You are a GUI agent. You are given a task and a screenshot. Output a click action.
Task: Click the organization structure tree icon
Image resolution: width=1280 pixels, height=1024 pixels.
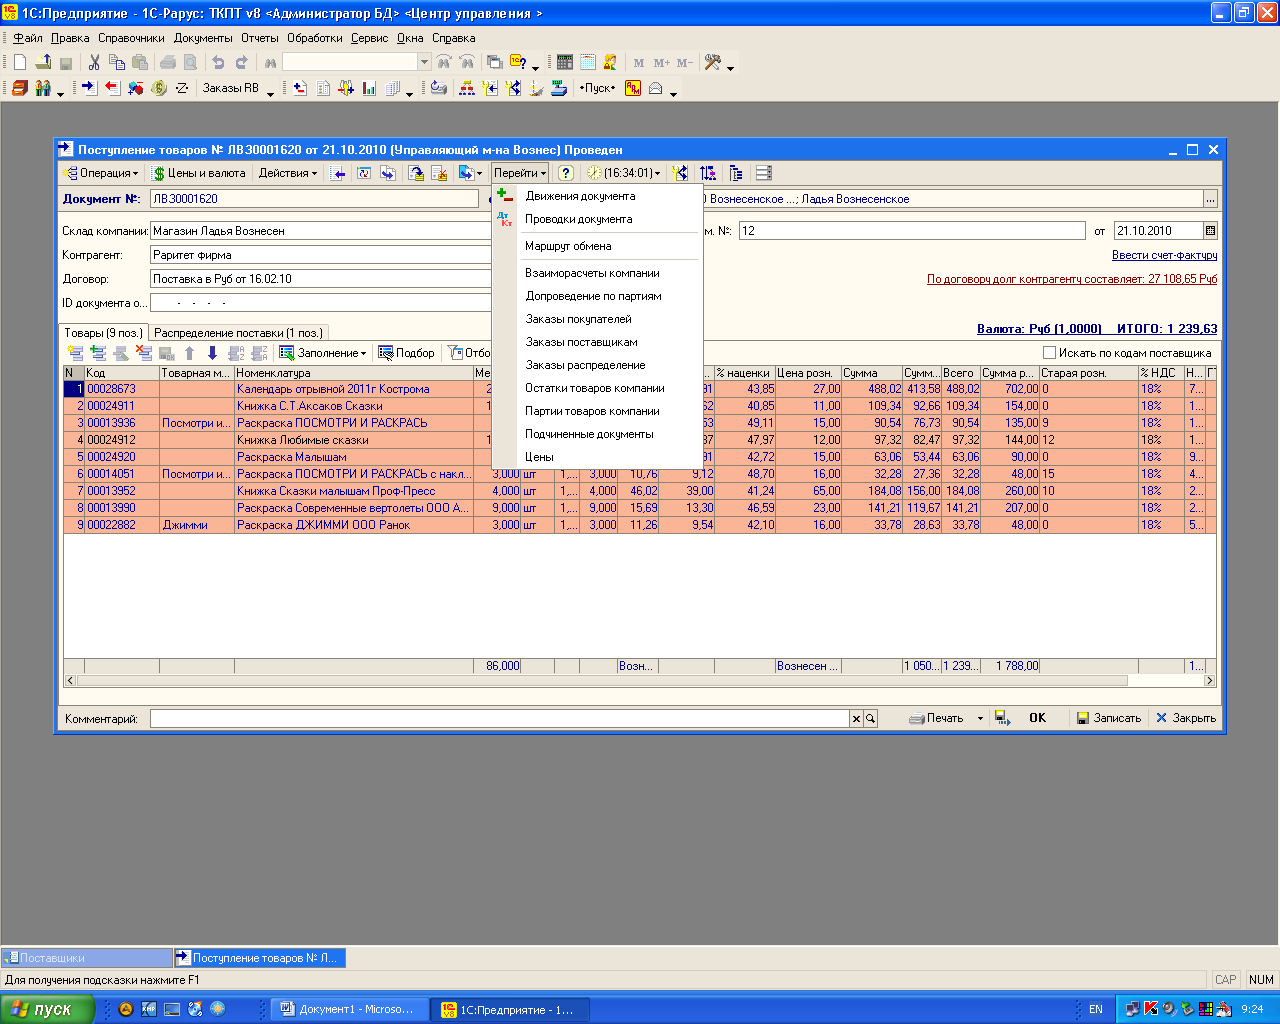pos(467,88)
